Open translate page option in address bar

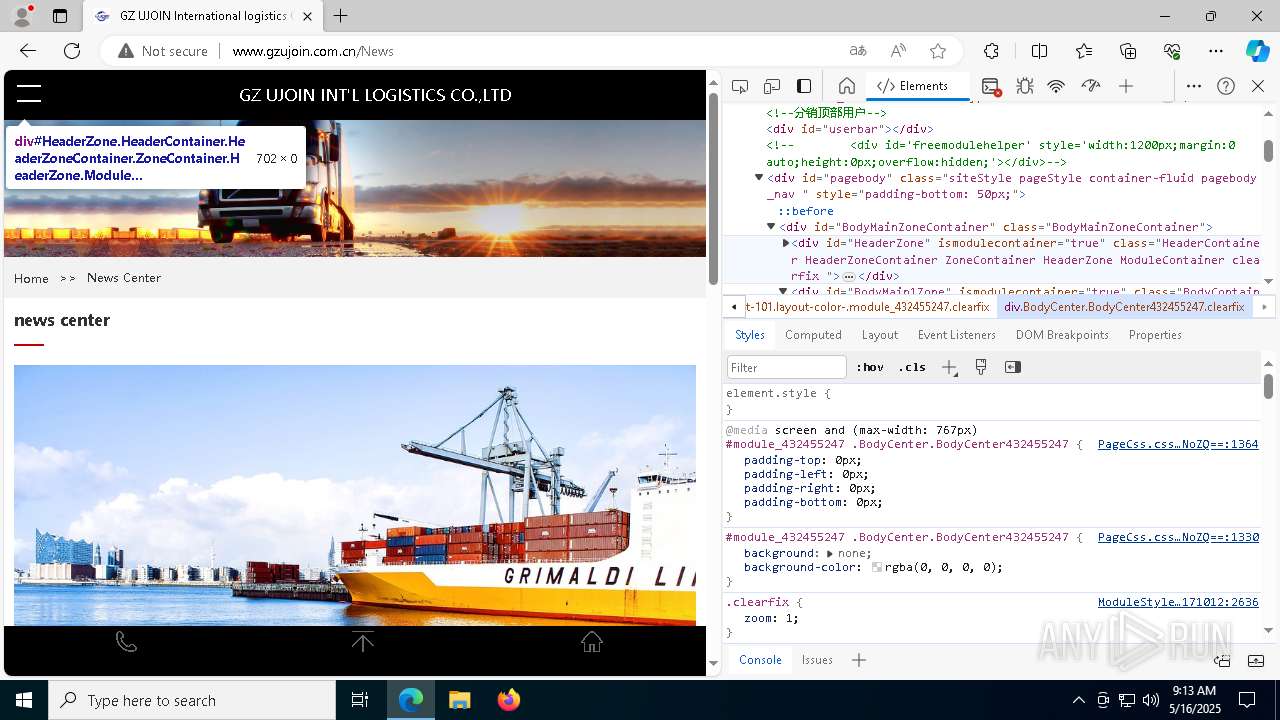tap(858, 51)
